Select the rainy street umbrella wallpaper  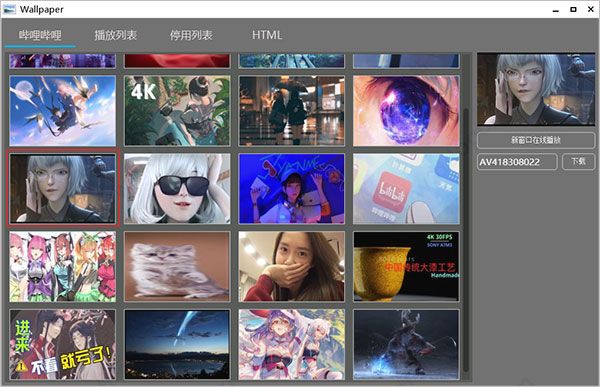292,111
